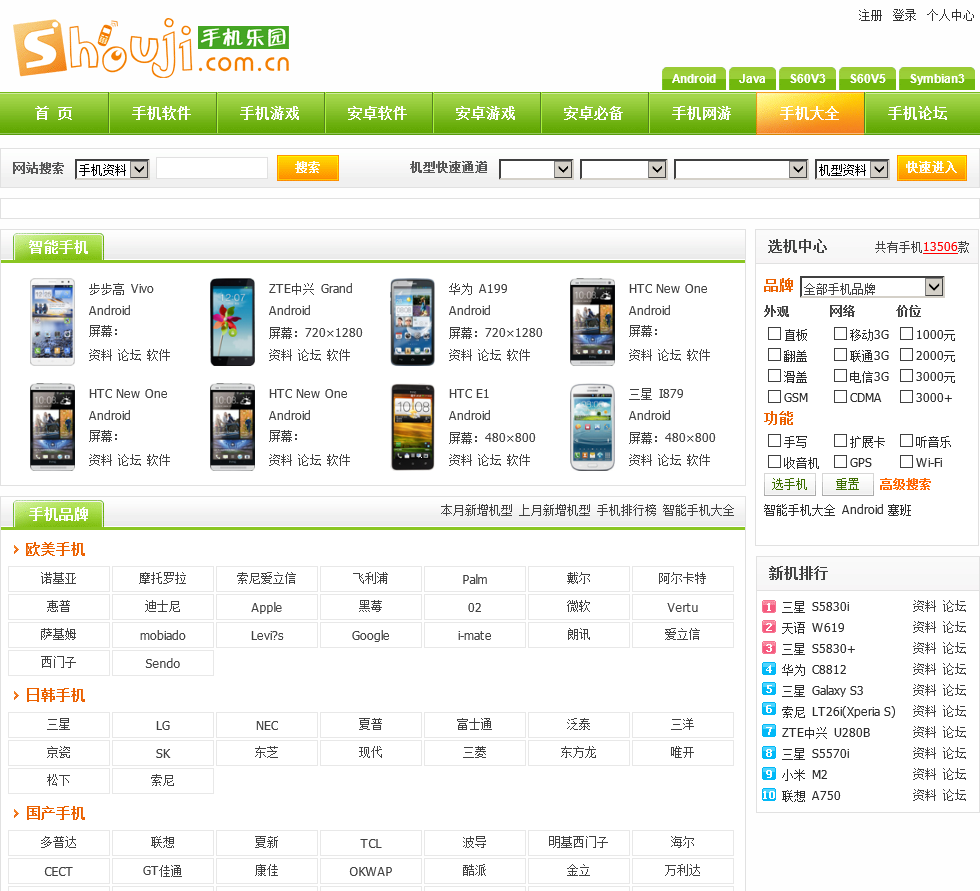Check the 滑盖 appearance checkbox
This screenshot has width=980, height=891.
pos(774,376)
